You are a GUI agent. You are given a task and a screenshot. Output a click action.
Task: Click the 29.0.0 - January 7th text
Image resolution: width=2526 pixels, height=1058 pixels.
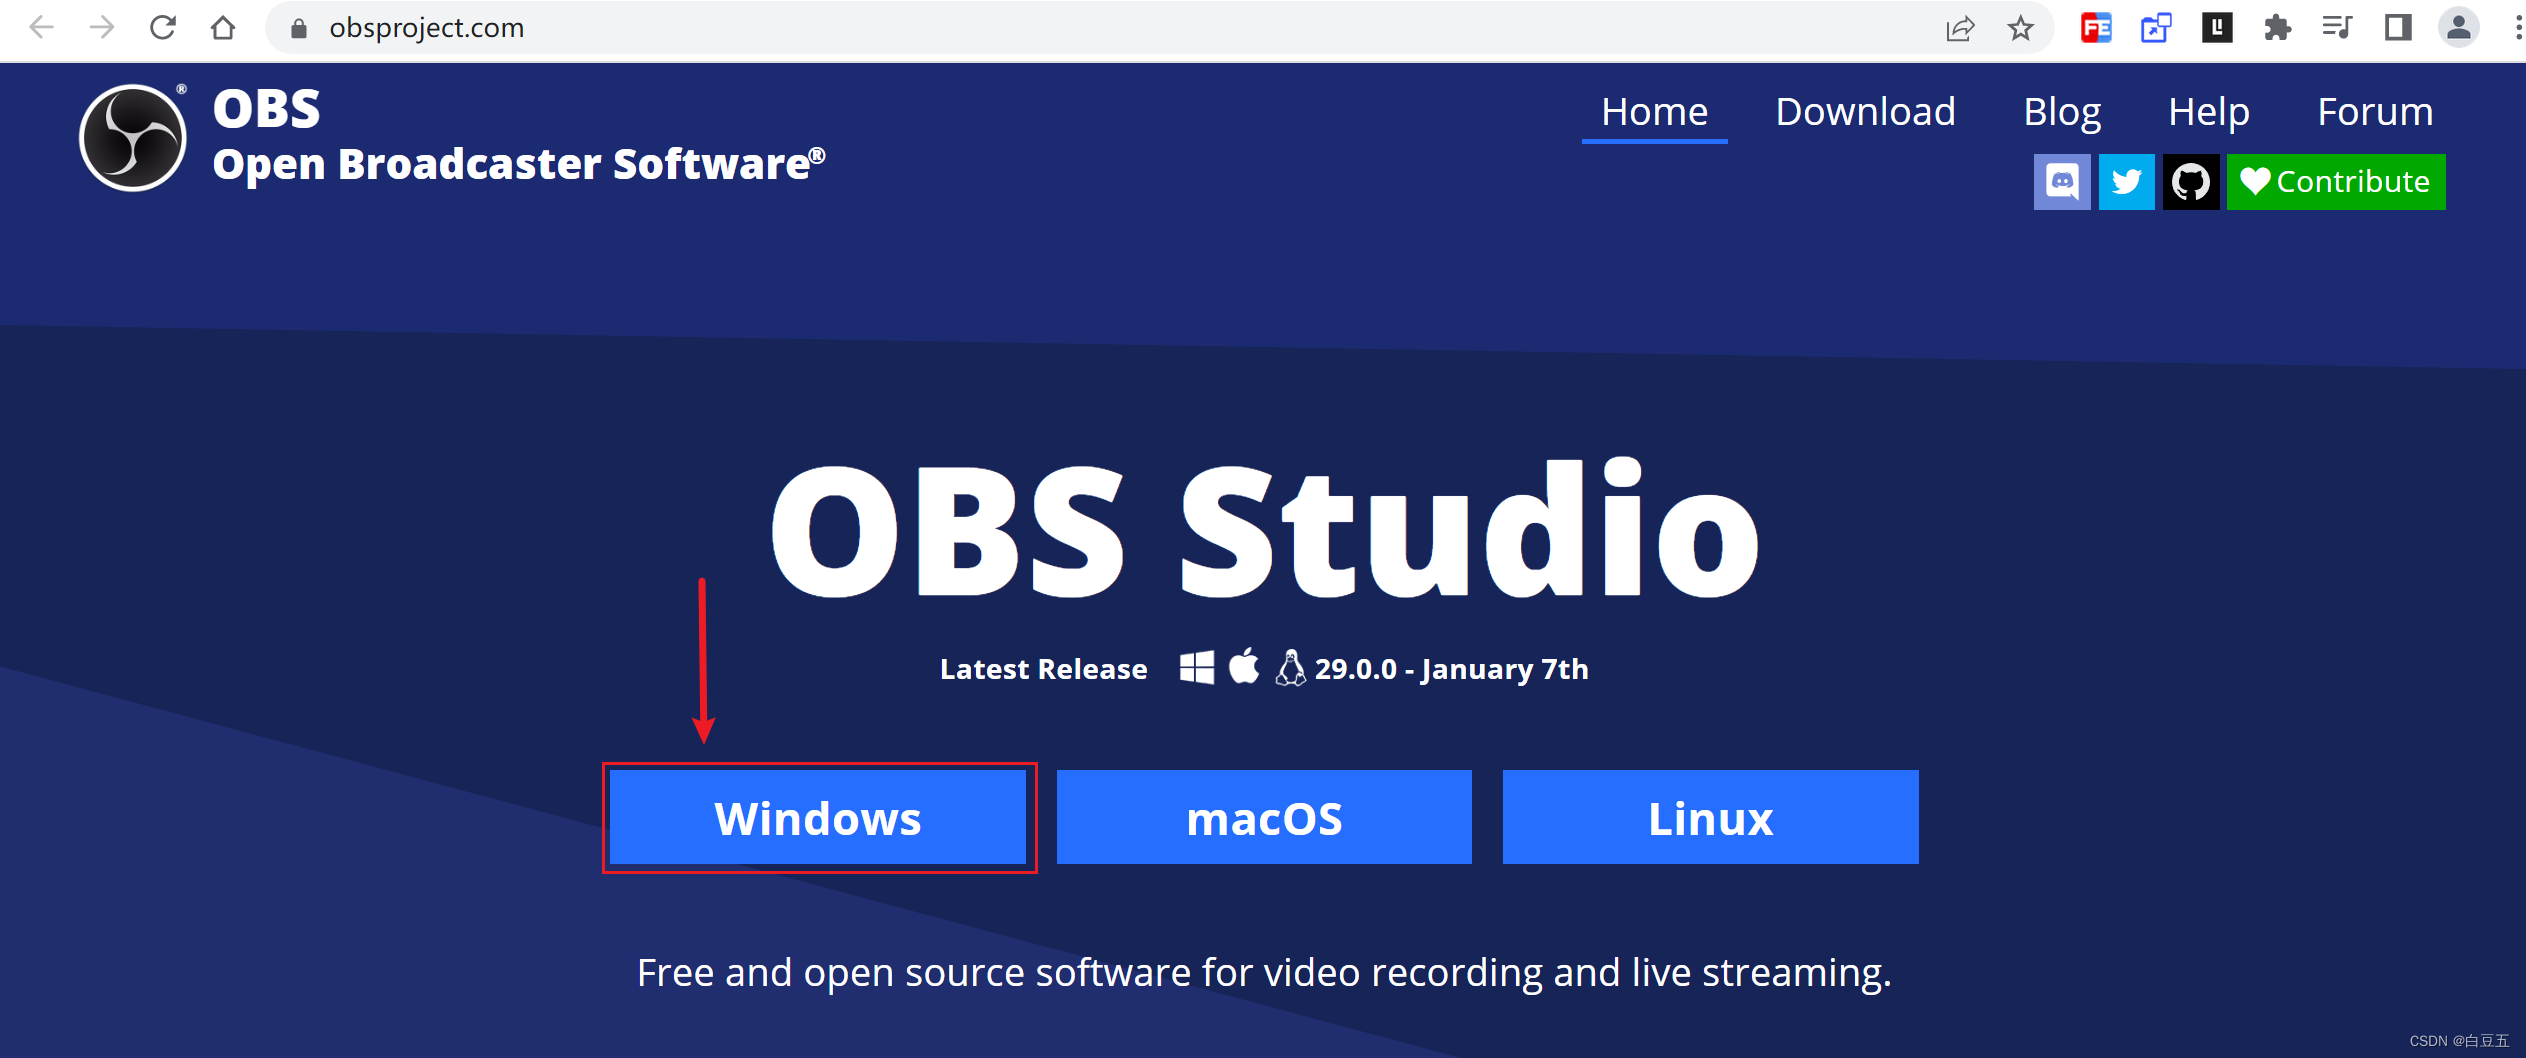(x=1452, y=669)
